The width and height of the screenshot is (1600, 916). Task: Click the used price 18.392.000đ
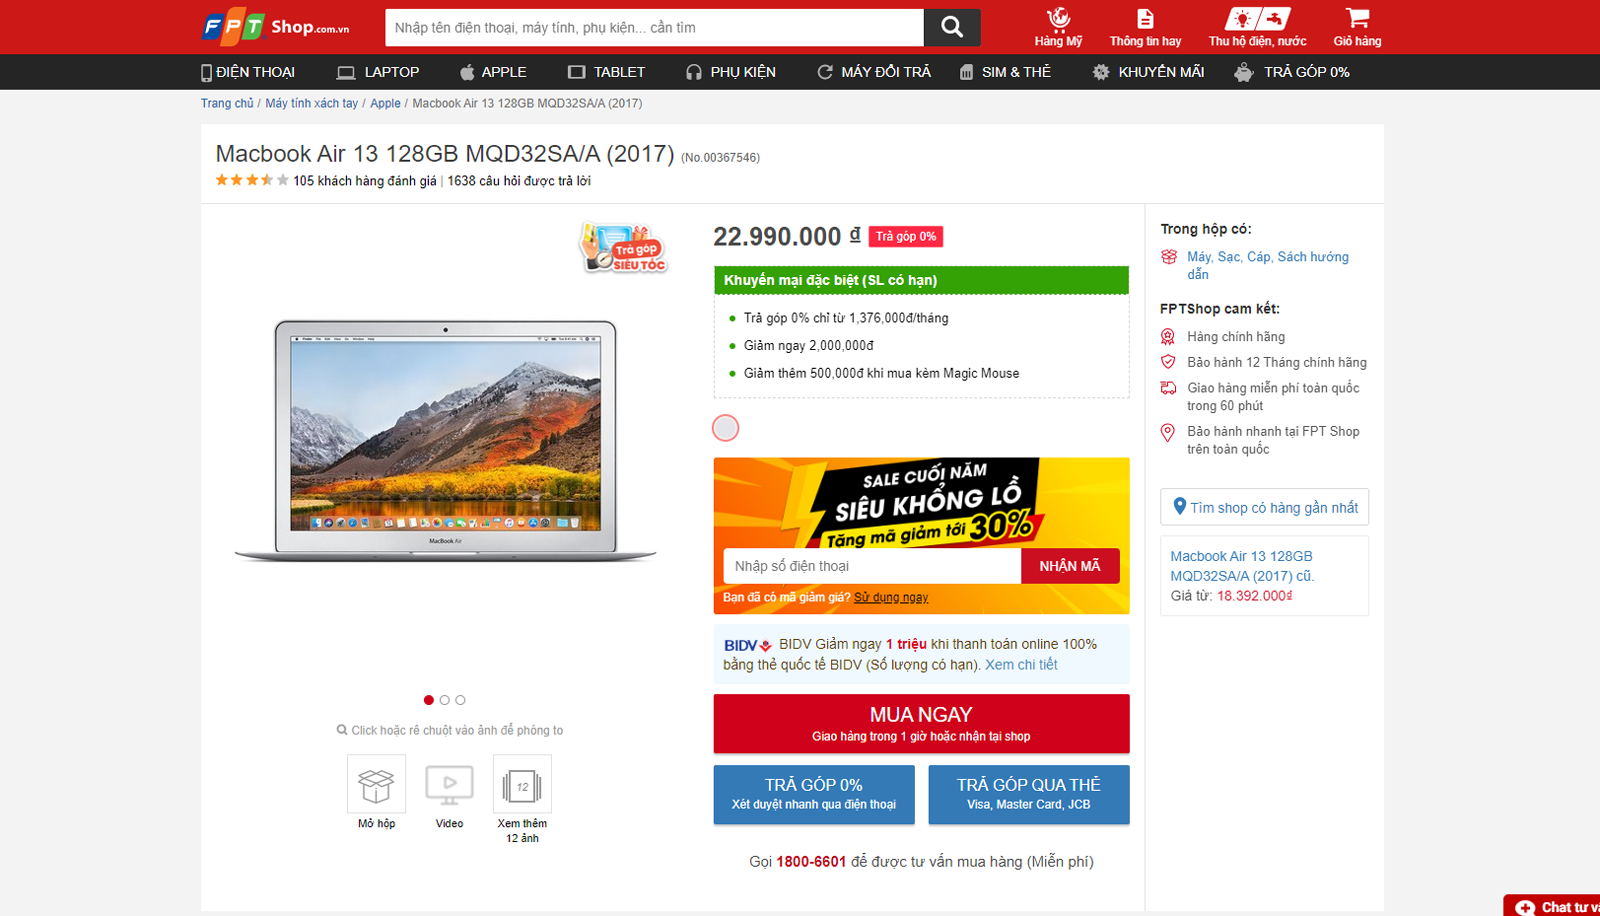(1255, 595)
